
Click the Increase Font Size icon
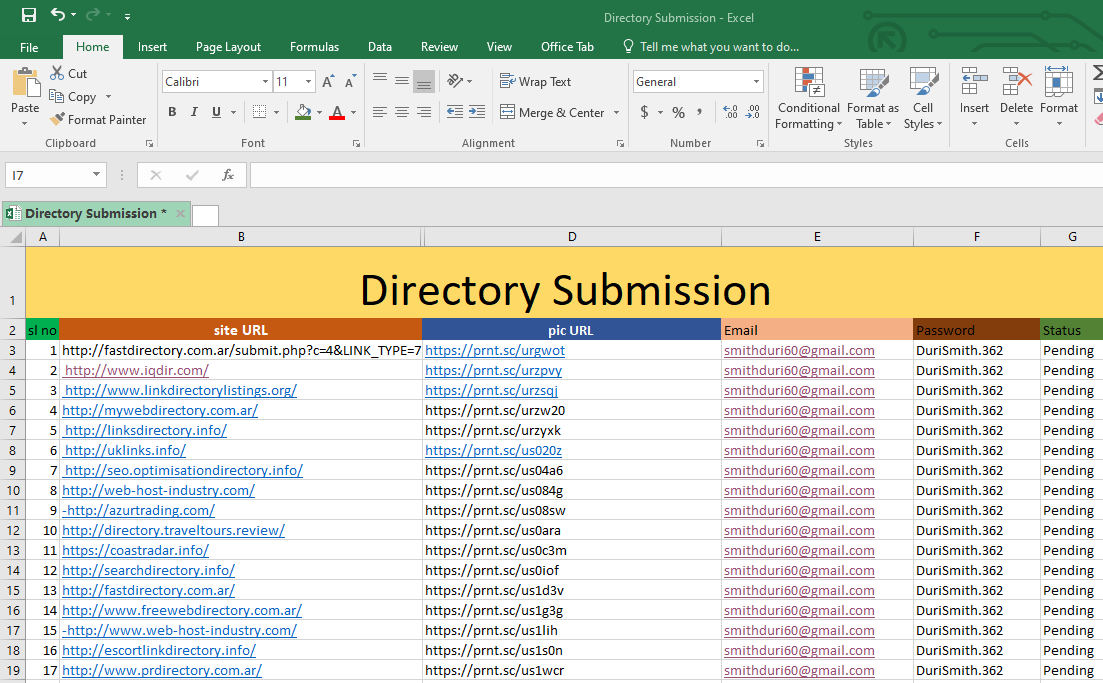[328, 82]
